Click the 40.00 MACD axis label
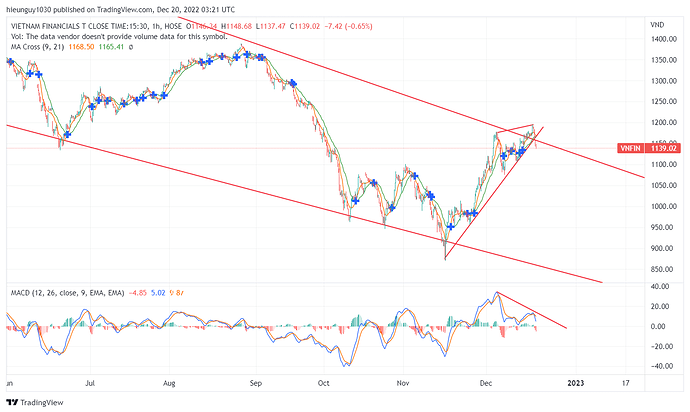Screen dimensions: 690x412 point(660,287)
